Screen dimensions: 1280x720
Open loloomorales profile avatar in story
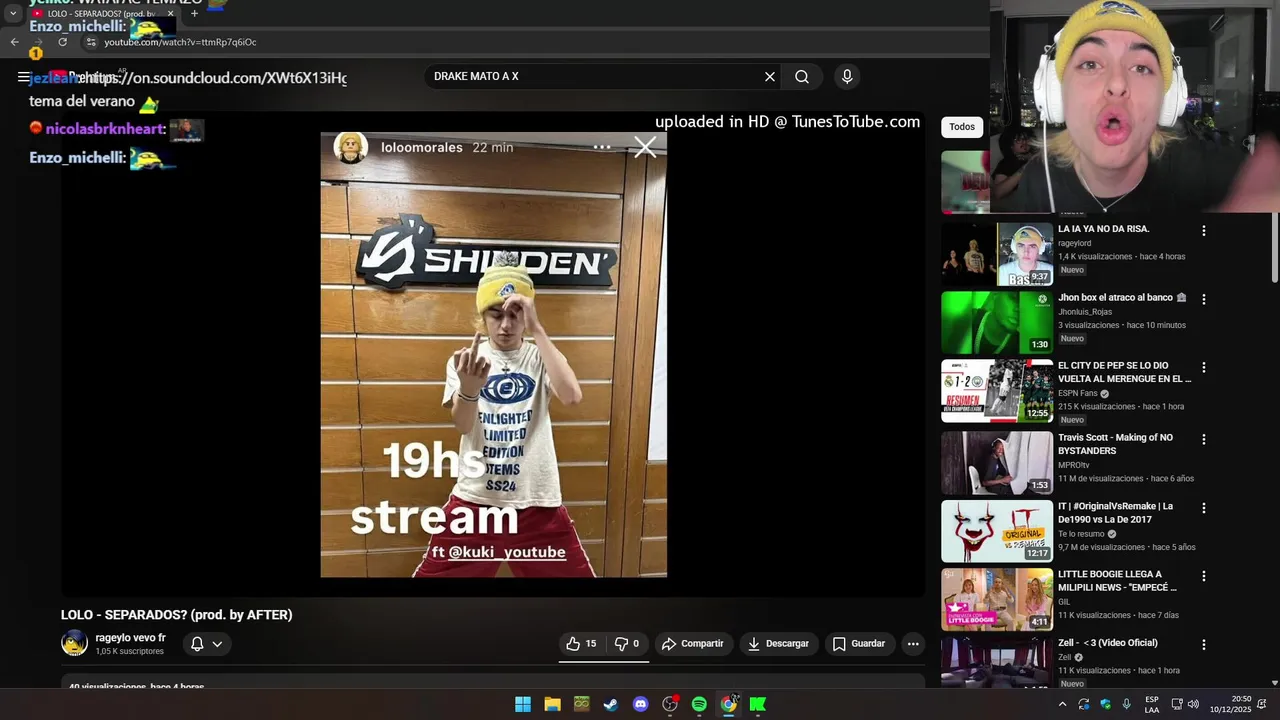[x=350, y=147]
